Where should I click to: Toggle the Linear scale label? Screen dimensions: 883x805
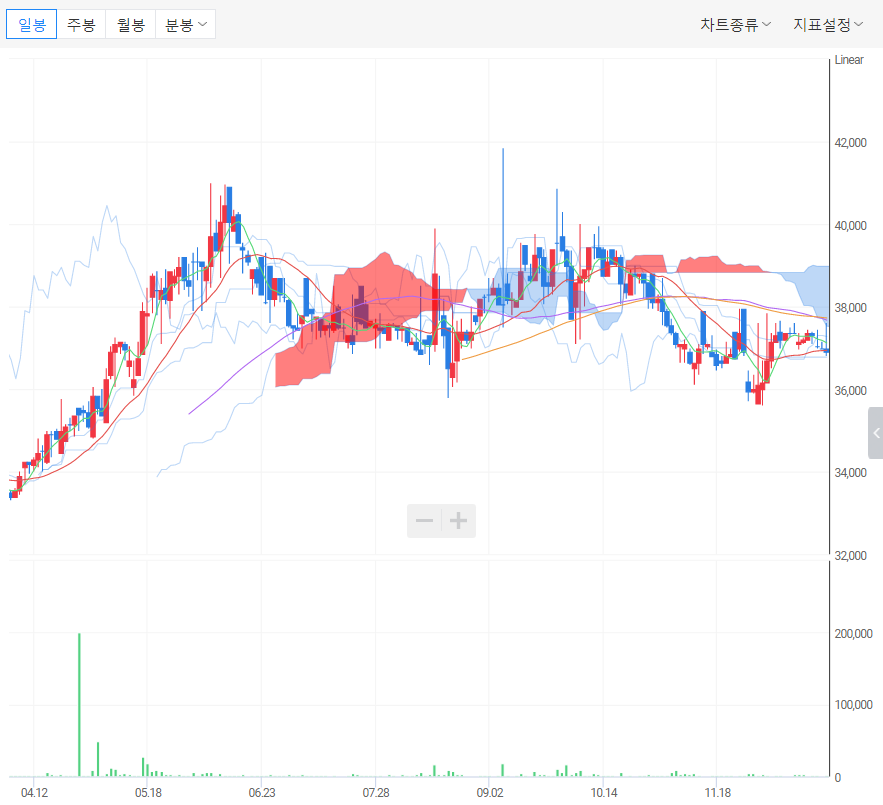coord(849,60)
